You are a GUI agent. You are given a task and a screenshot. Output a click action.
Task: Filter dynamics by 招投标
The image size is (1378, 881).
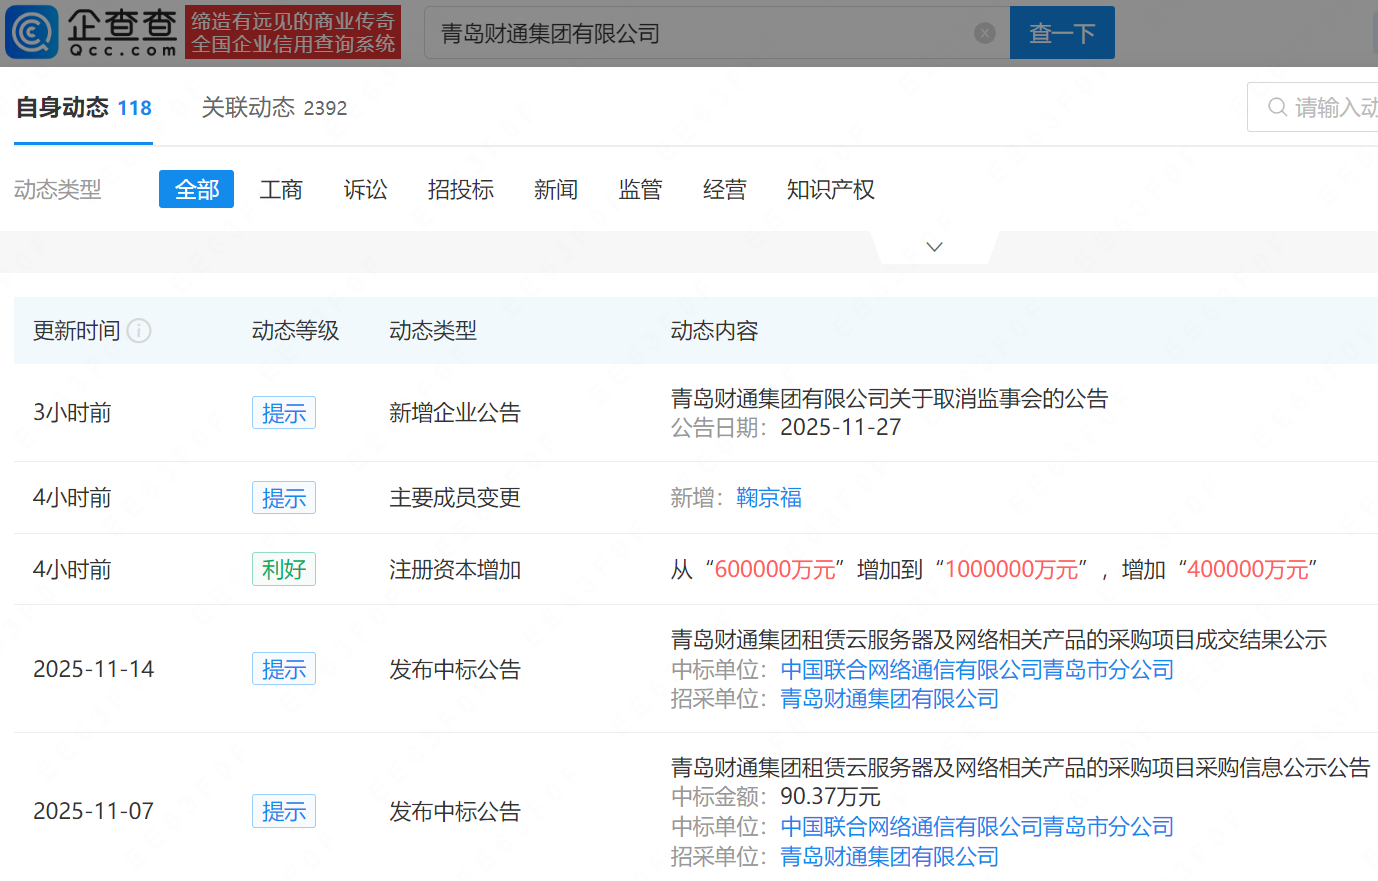(460, 190)
